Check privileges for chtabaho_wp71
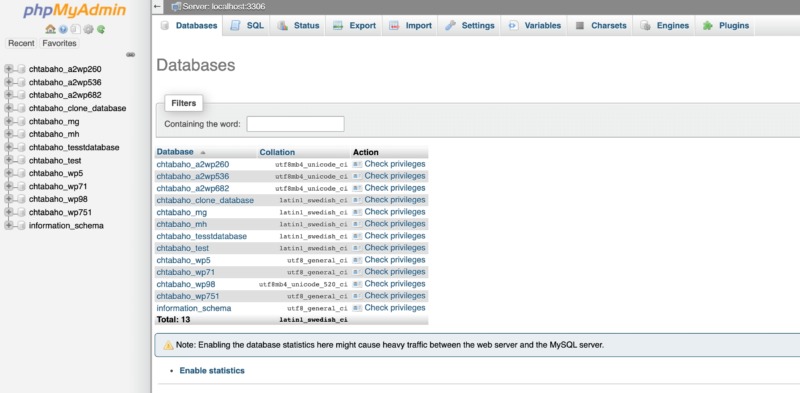 (x=395, y=272)
